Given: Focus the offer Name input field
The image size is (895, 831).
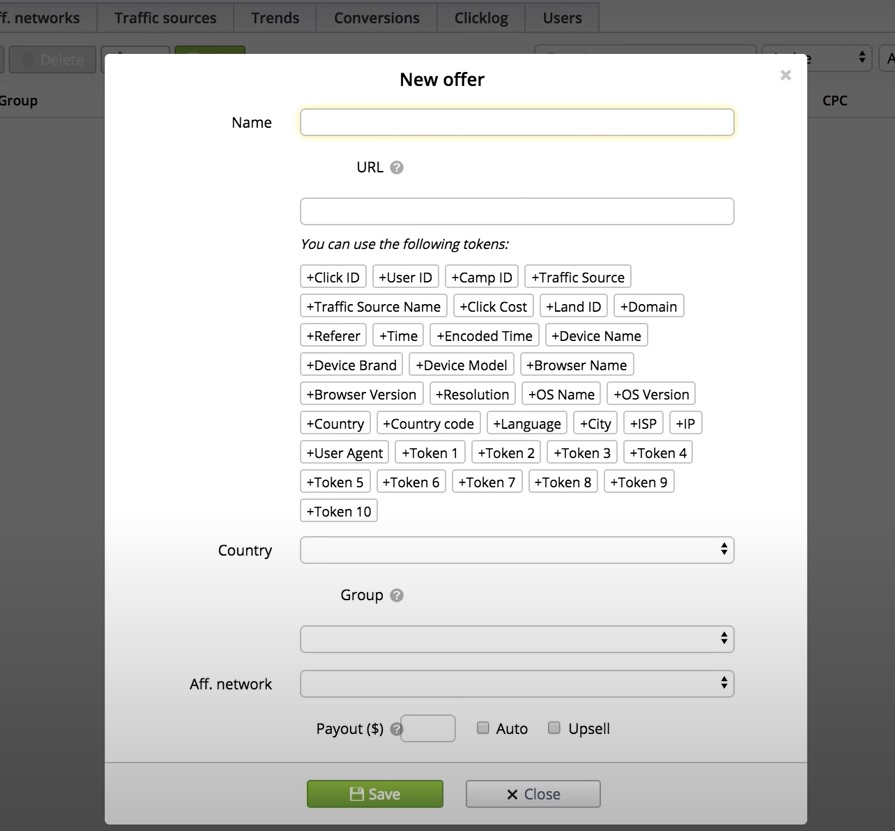Looking at the screenshot, I should point(517,122).
